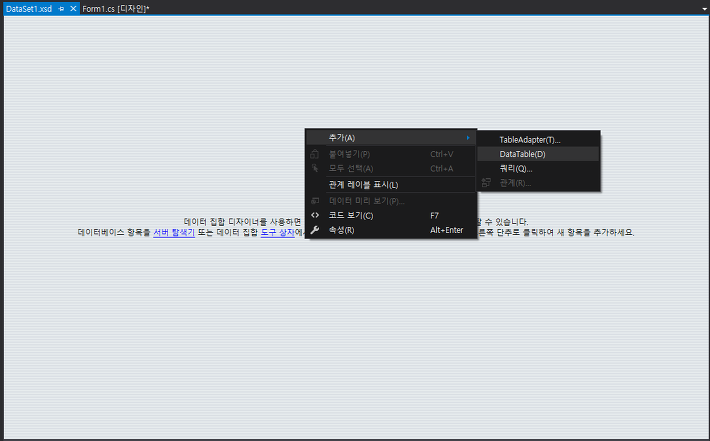Open the 도구 상자 link

[278, 232]
